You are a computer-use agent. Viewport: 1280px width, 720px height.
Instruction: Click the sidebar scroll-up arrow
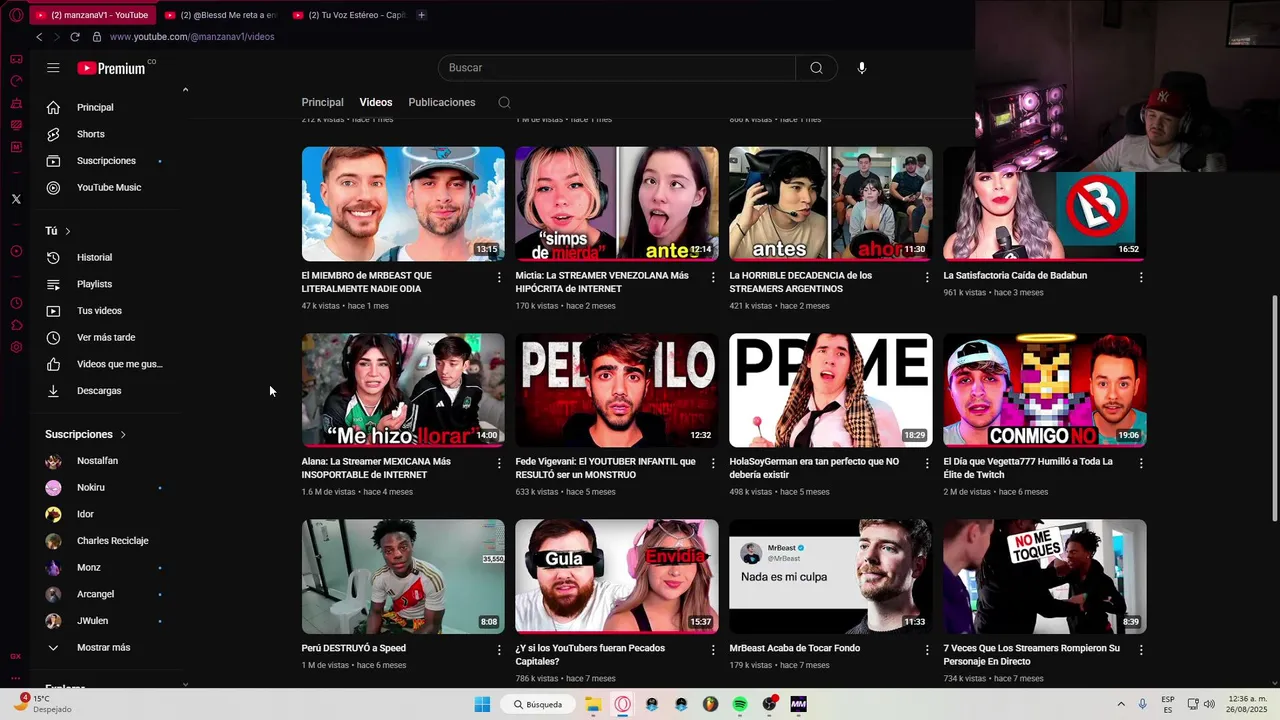point(185,90)
